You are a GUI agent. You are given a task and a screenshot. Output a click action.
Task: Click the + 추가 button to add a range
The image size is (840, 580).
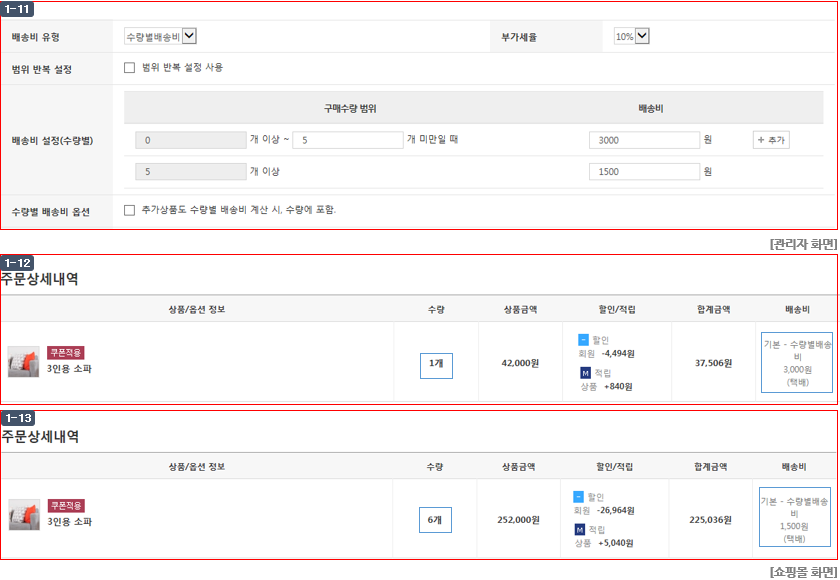click(771, 140)
